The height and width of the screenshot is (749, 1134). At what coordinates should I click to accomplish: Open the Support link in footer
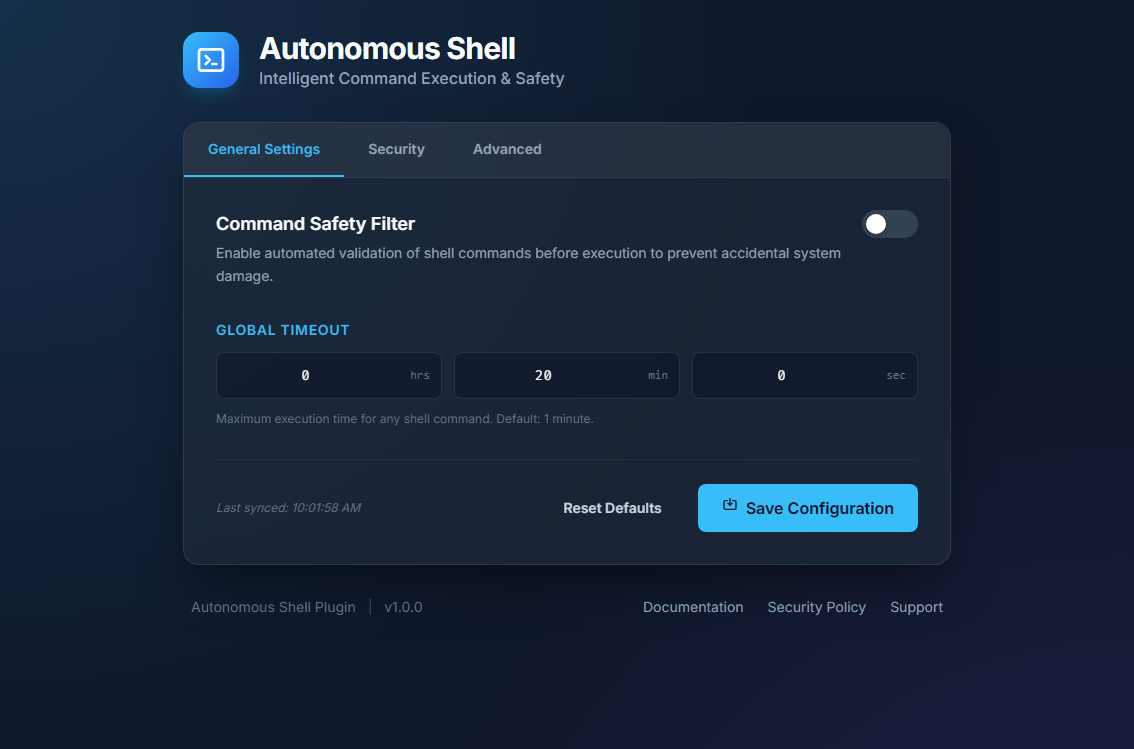click(x=916, y=607)
